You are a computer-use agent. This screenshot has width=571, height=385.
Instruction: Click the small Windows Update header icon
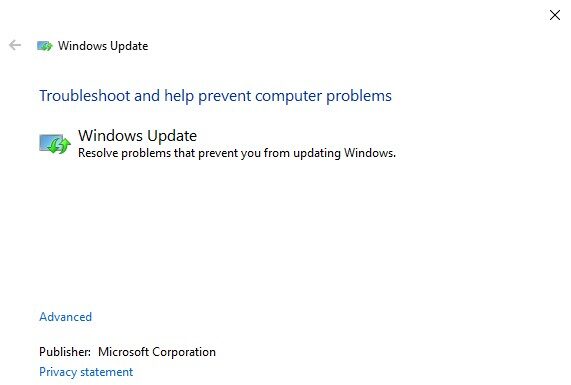[x=44, y=46]
